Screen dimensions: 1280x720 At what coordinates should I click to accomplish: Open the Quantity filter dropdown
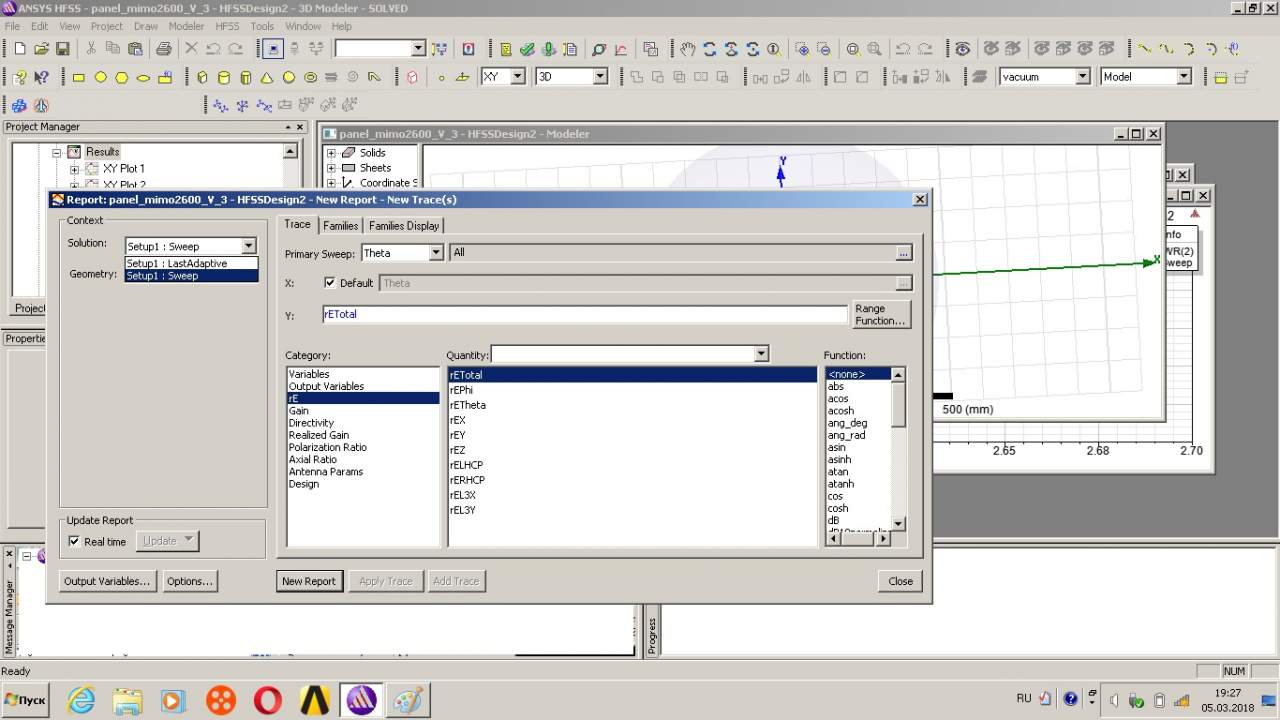(761, 354)
